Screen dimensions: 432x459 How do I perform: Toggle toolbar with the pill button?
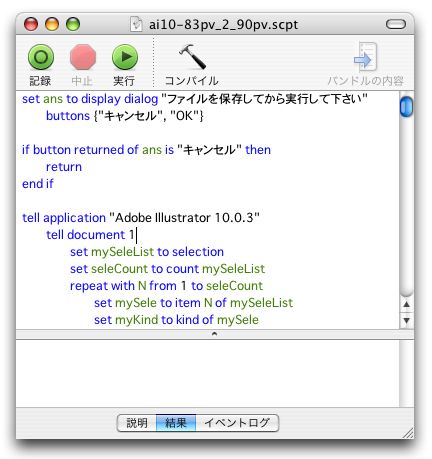coord(396,24)
